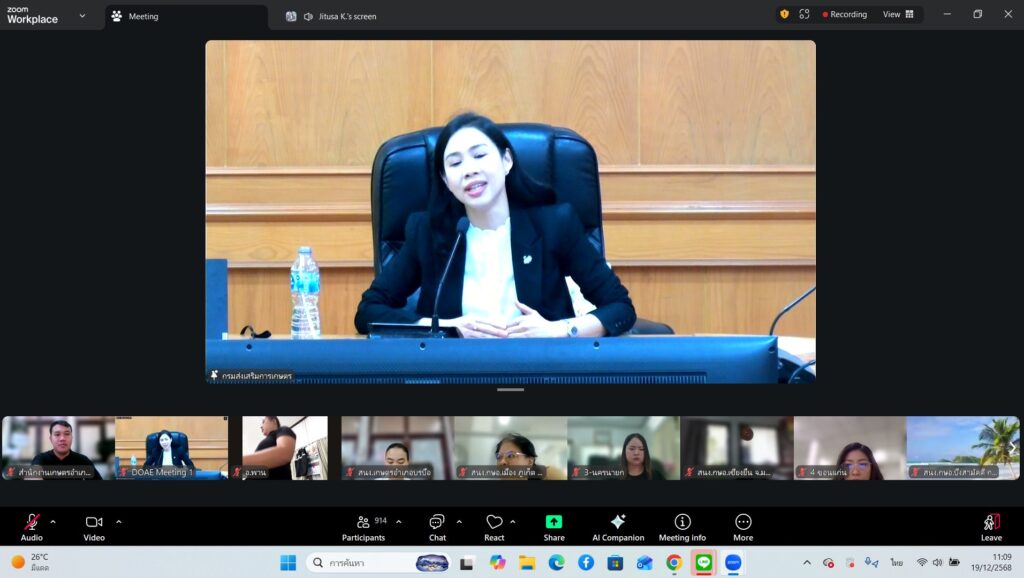Image resolution: width=1024 pixels, height=578 pixels.
Task: Select the DOAE Meeting 1 participant thumbnail
Action: [x=171, y=447]
